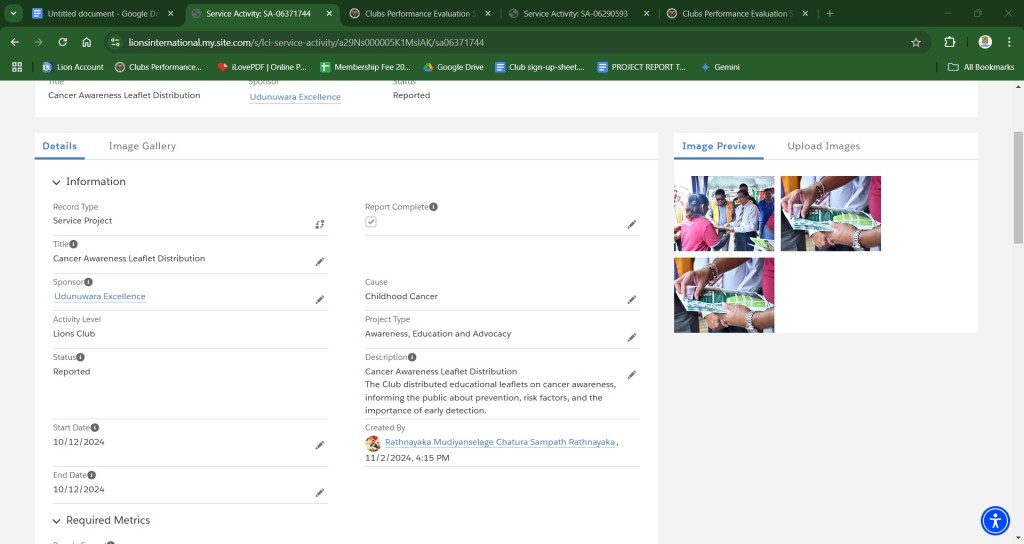The width and height of the screenshot is (1024, 544).
Task: Open Udunuwara Excellence sponsor link in Information
Action: point(100,296)
